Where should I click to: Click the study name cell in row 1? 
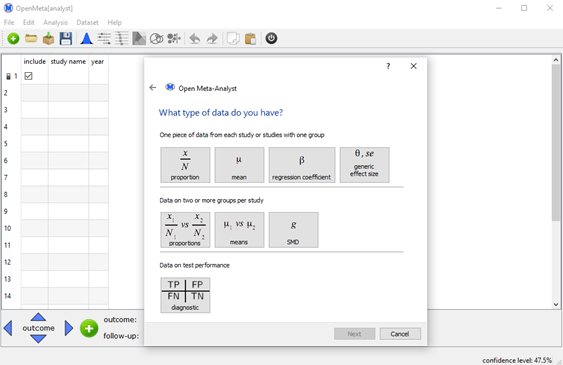coord(68,76)
